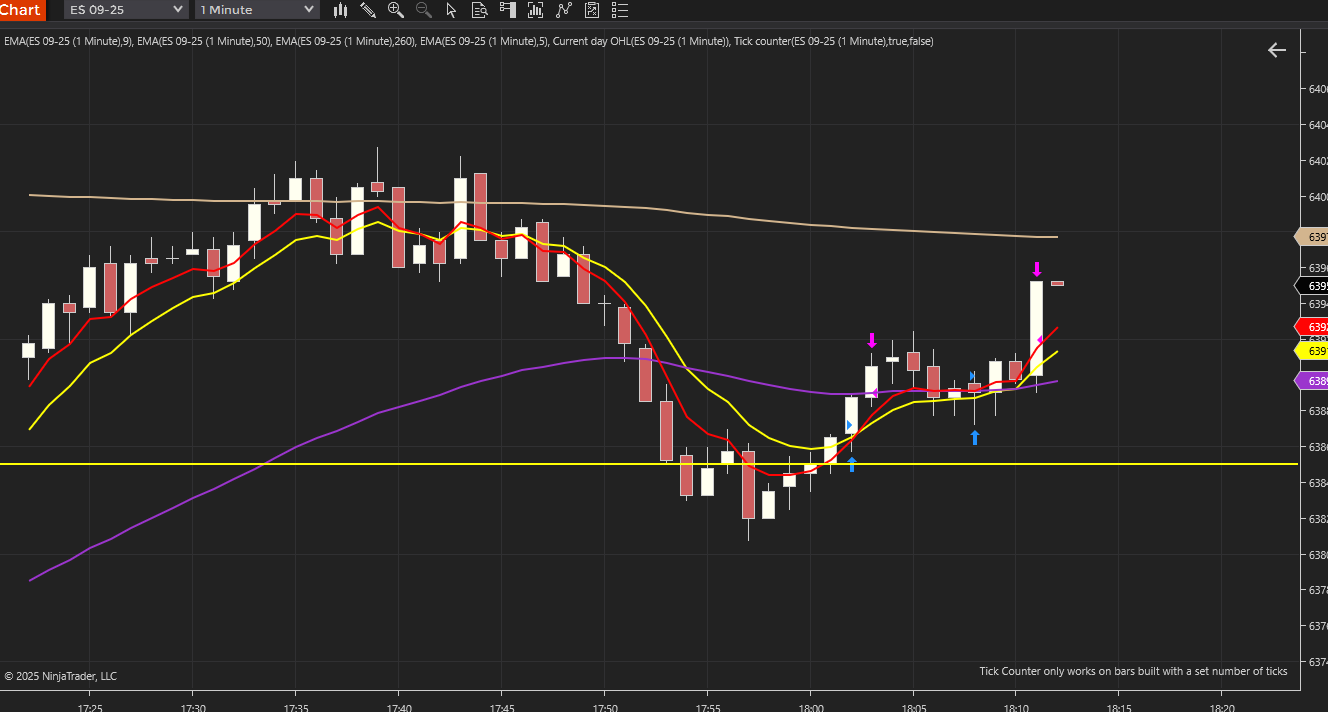Open the chart Properties list icon
This screenshot has height=712, width=1328.
click(621, 10)
